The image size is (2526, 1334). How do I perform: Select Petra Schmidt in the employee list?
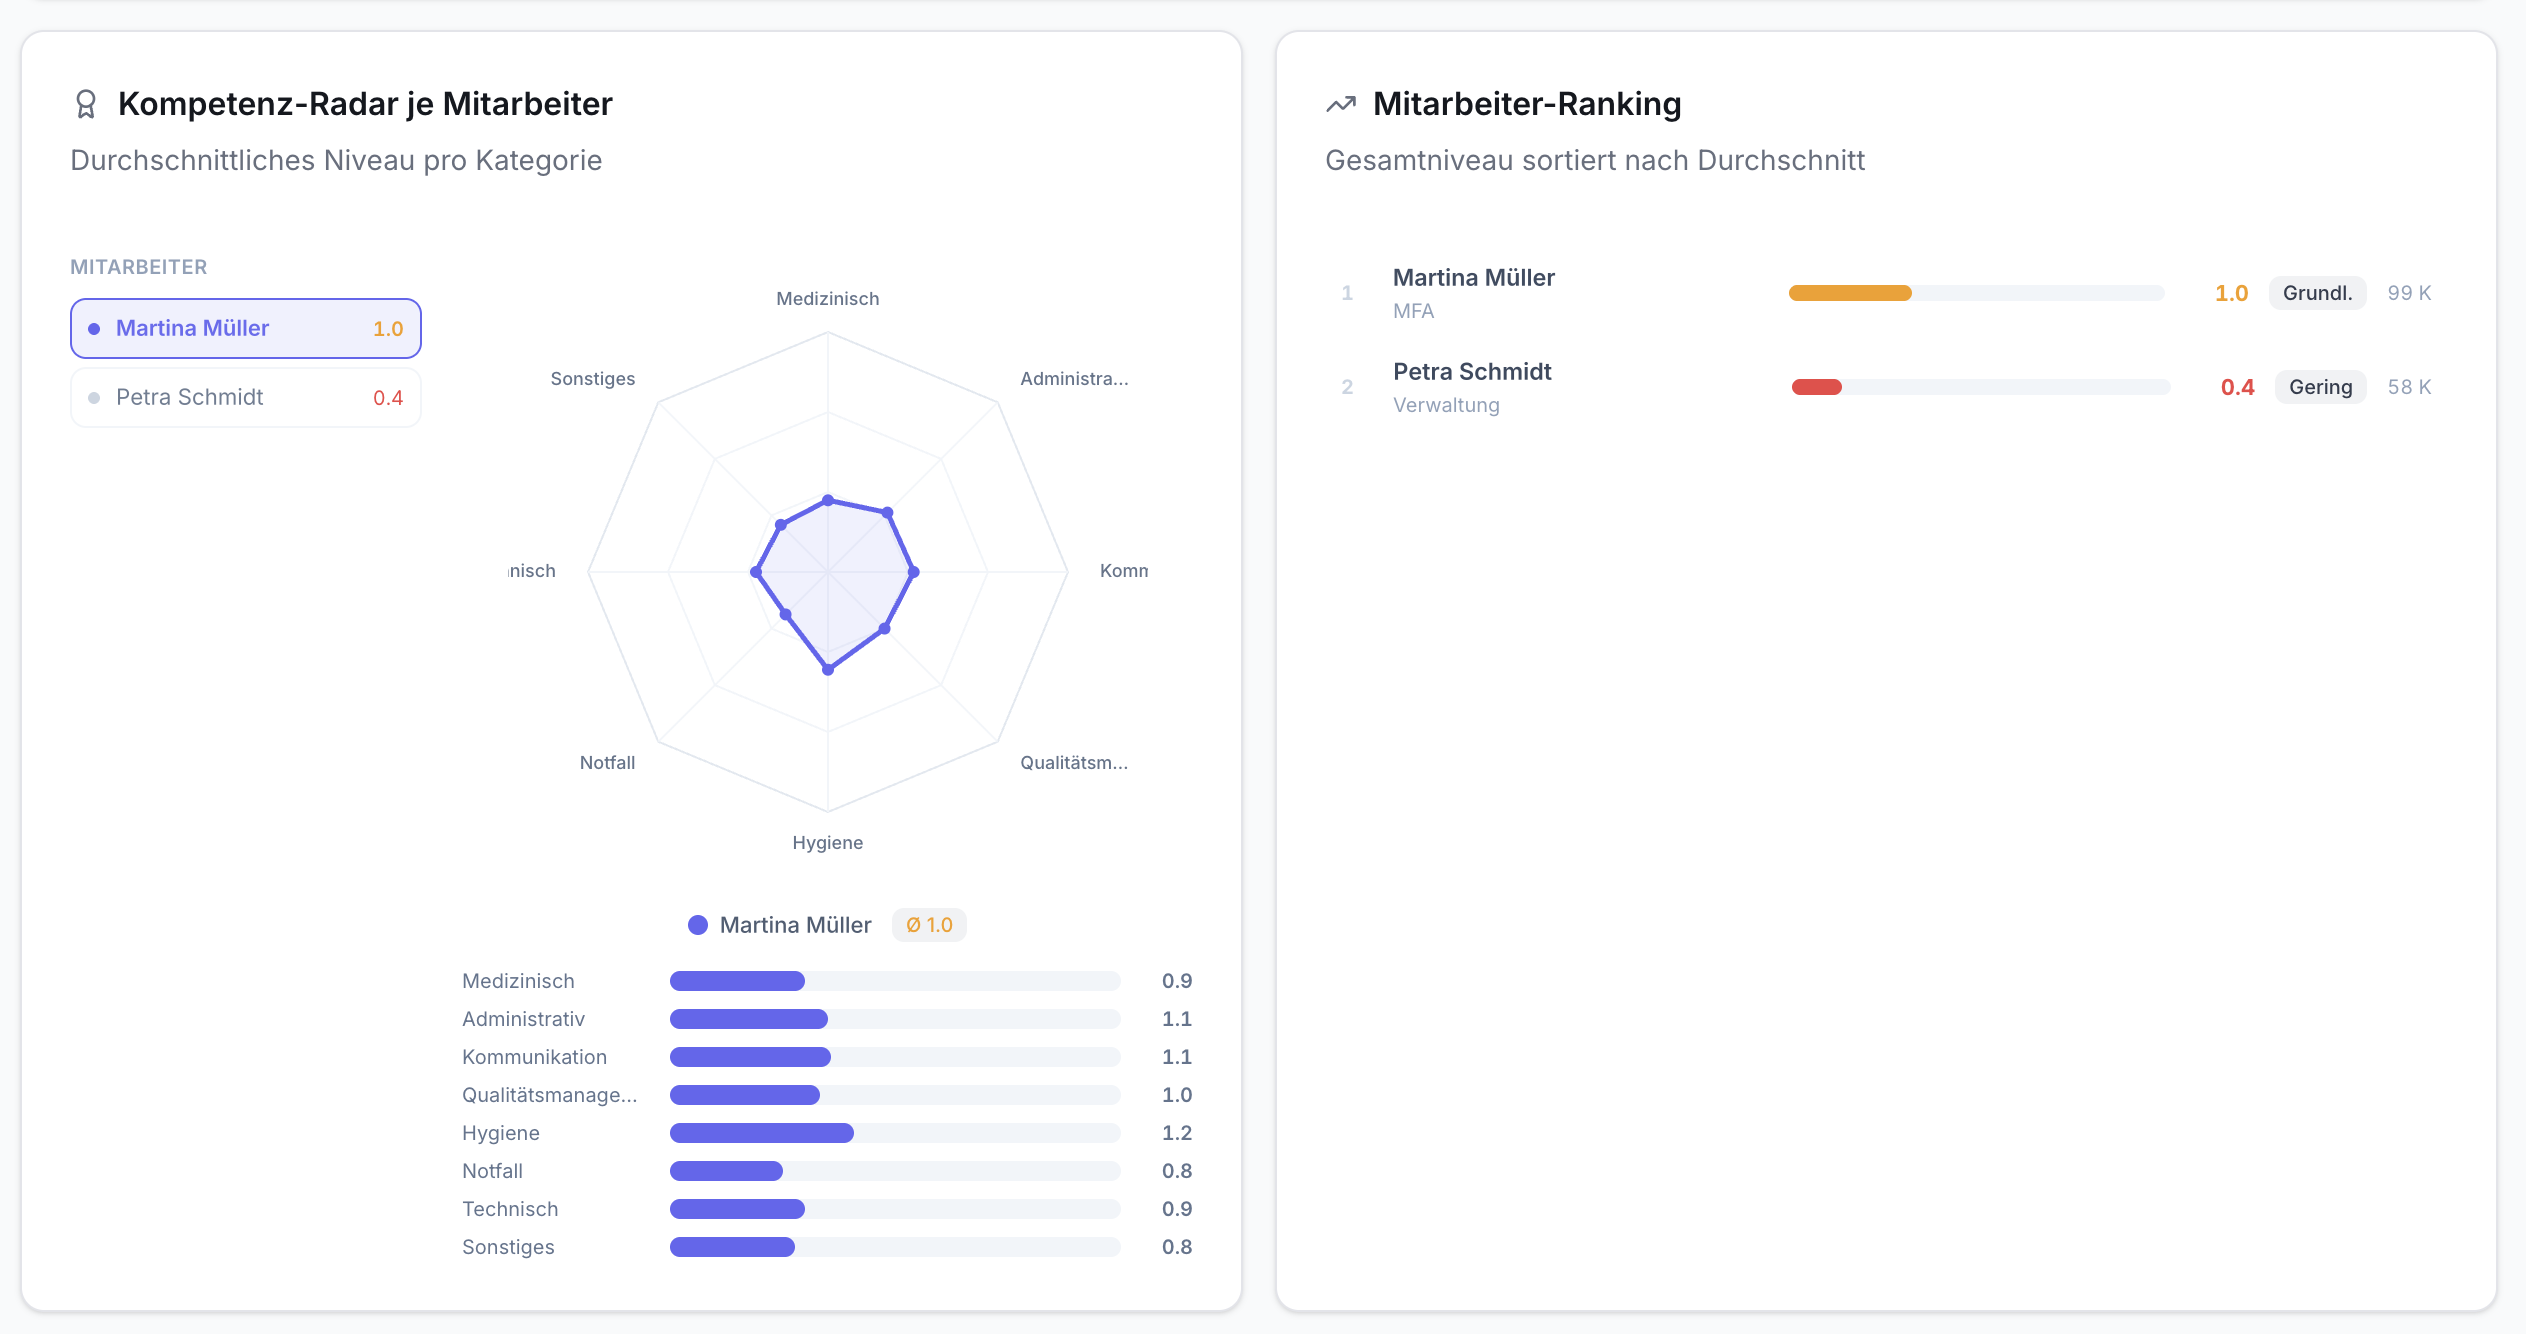246,397
